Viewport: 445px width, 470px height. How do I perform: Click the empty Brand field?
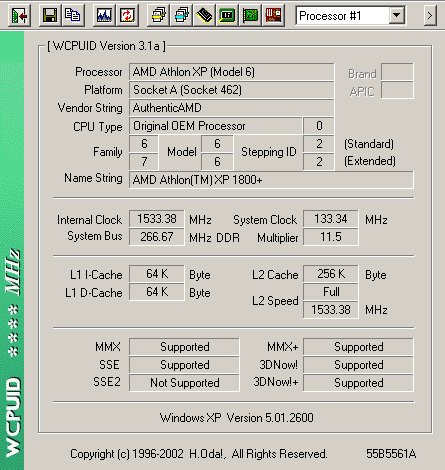(x=397, y=72)
